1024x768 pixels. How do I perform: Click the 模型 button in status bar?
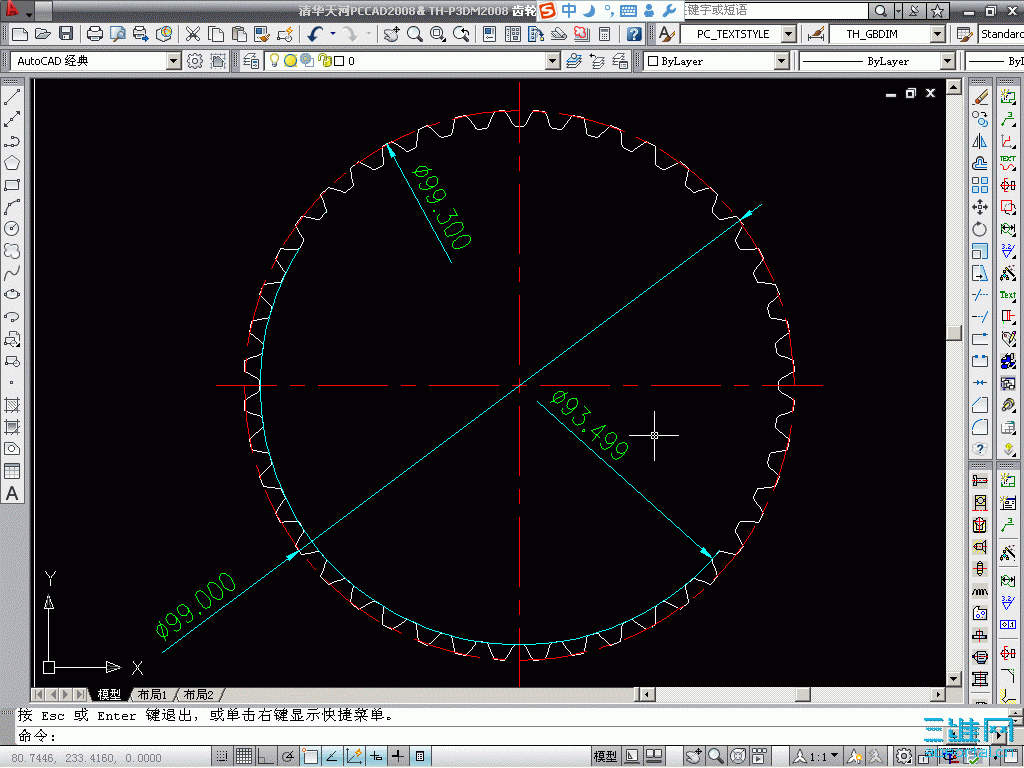(605, 756)
